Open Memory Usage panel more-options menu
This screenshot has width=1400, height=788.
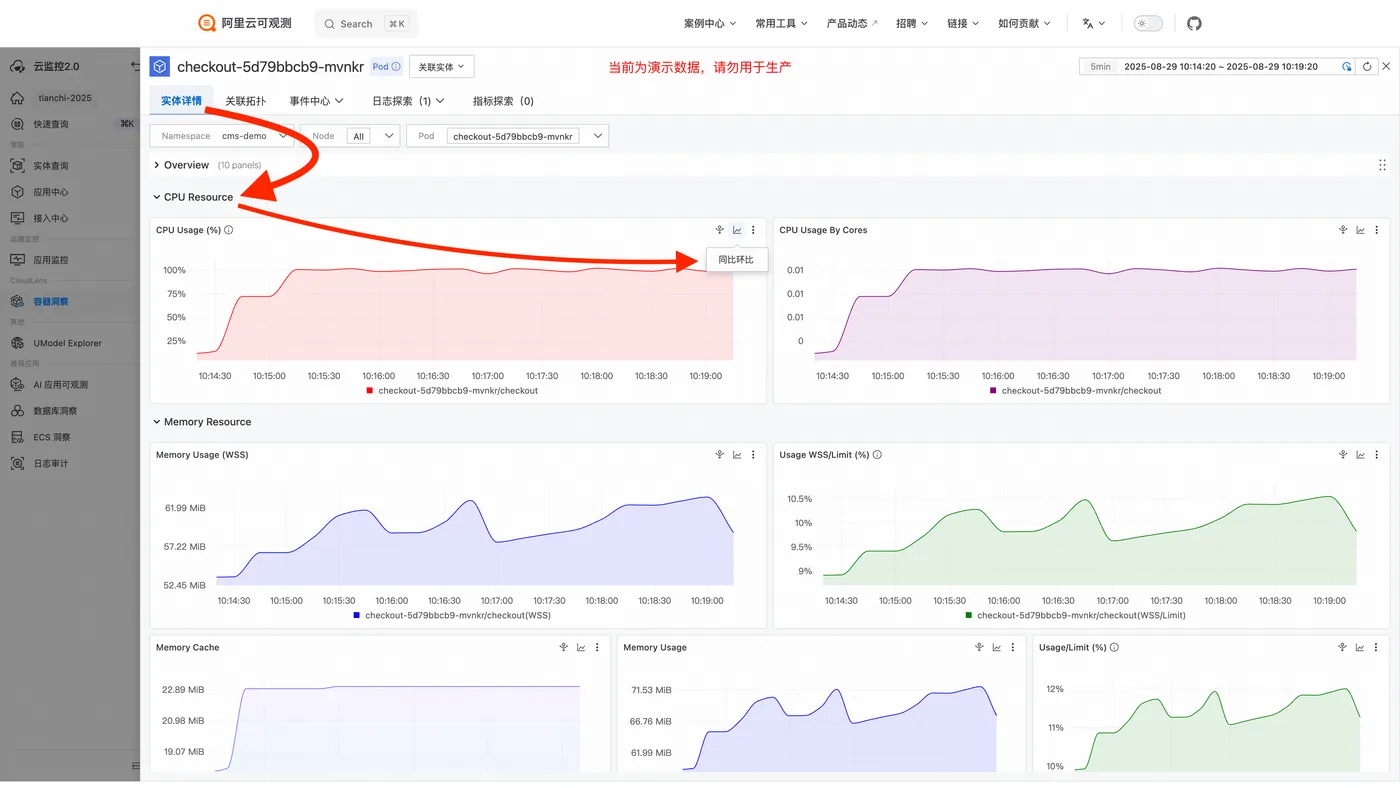click(1013, 647)
